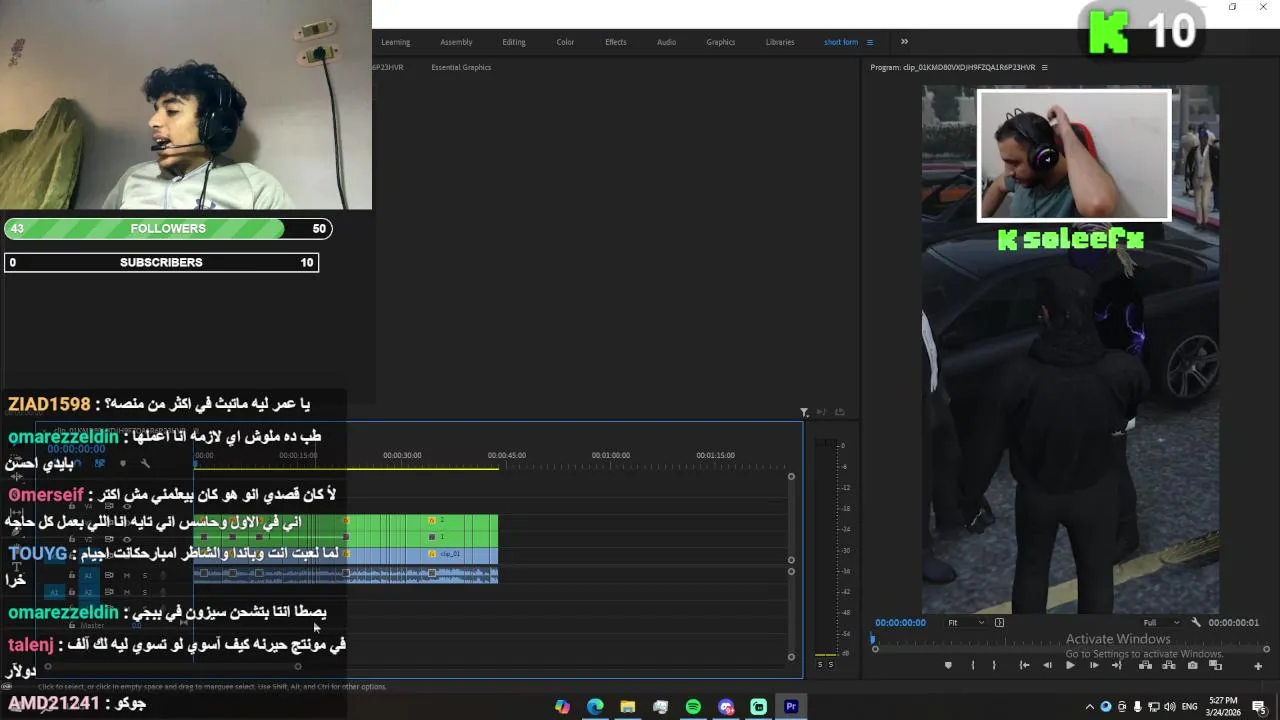Click ENG language indicator in tray
Screen dimensions: 1280x720
(1190, 706)
